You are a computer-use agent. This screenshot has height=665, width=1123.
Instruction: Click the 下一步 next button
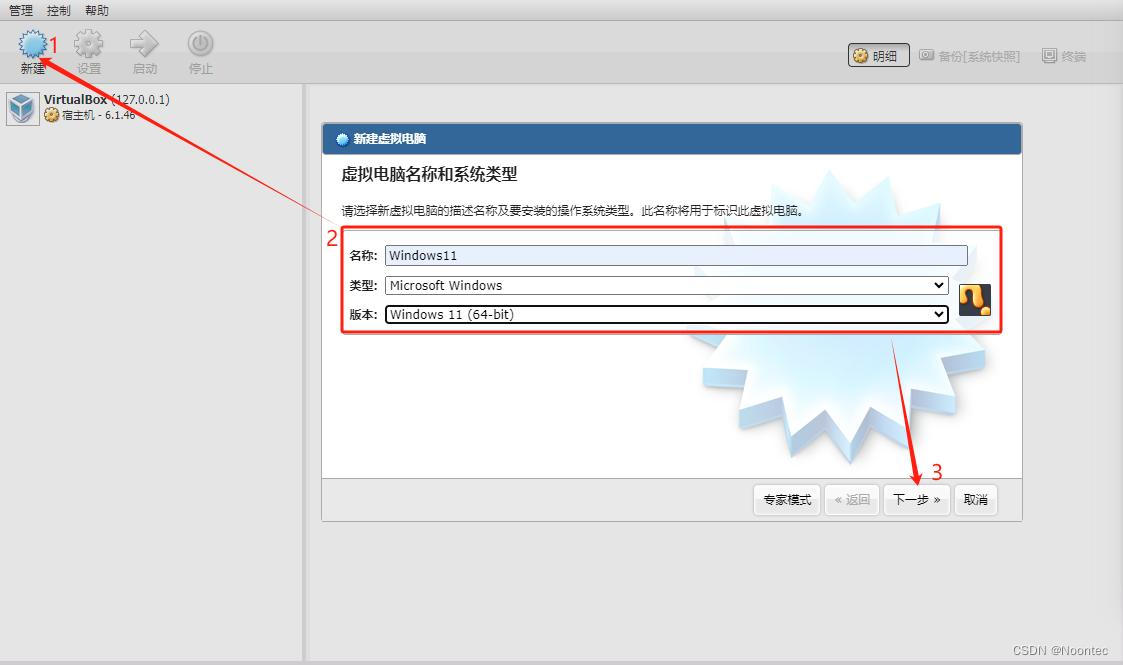917,500
